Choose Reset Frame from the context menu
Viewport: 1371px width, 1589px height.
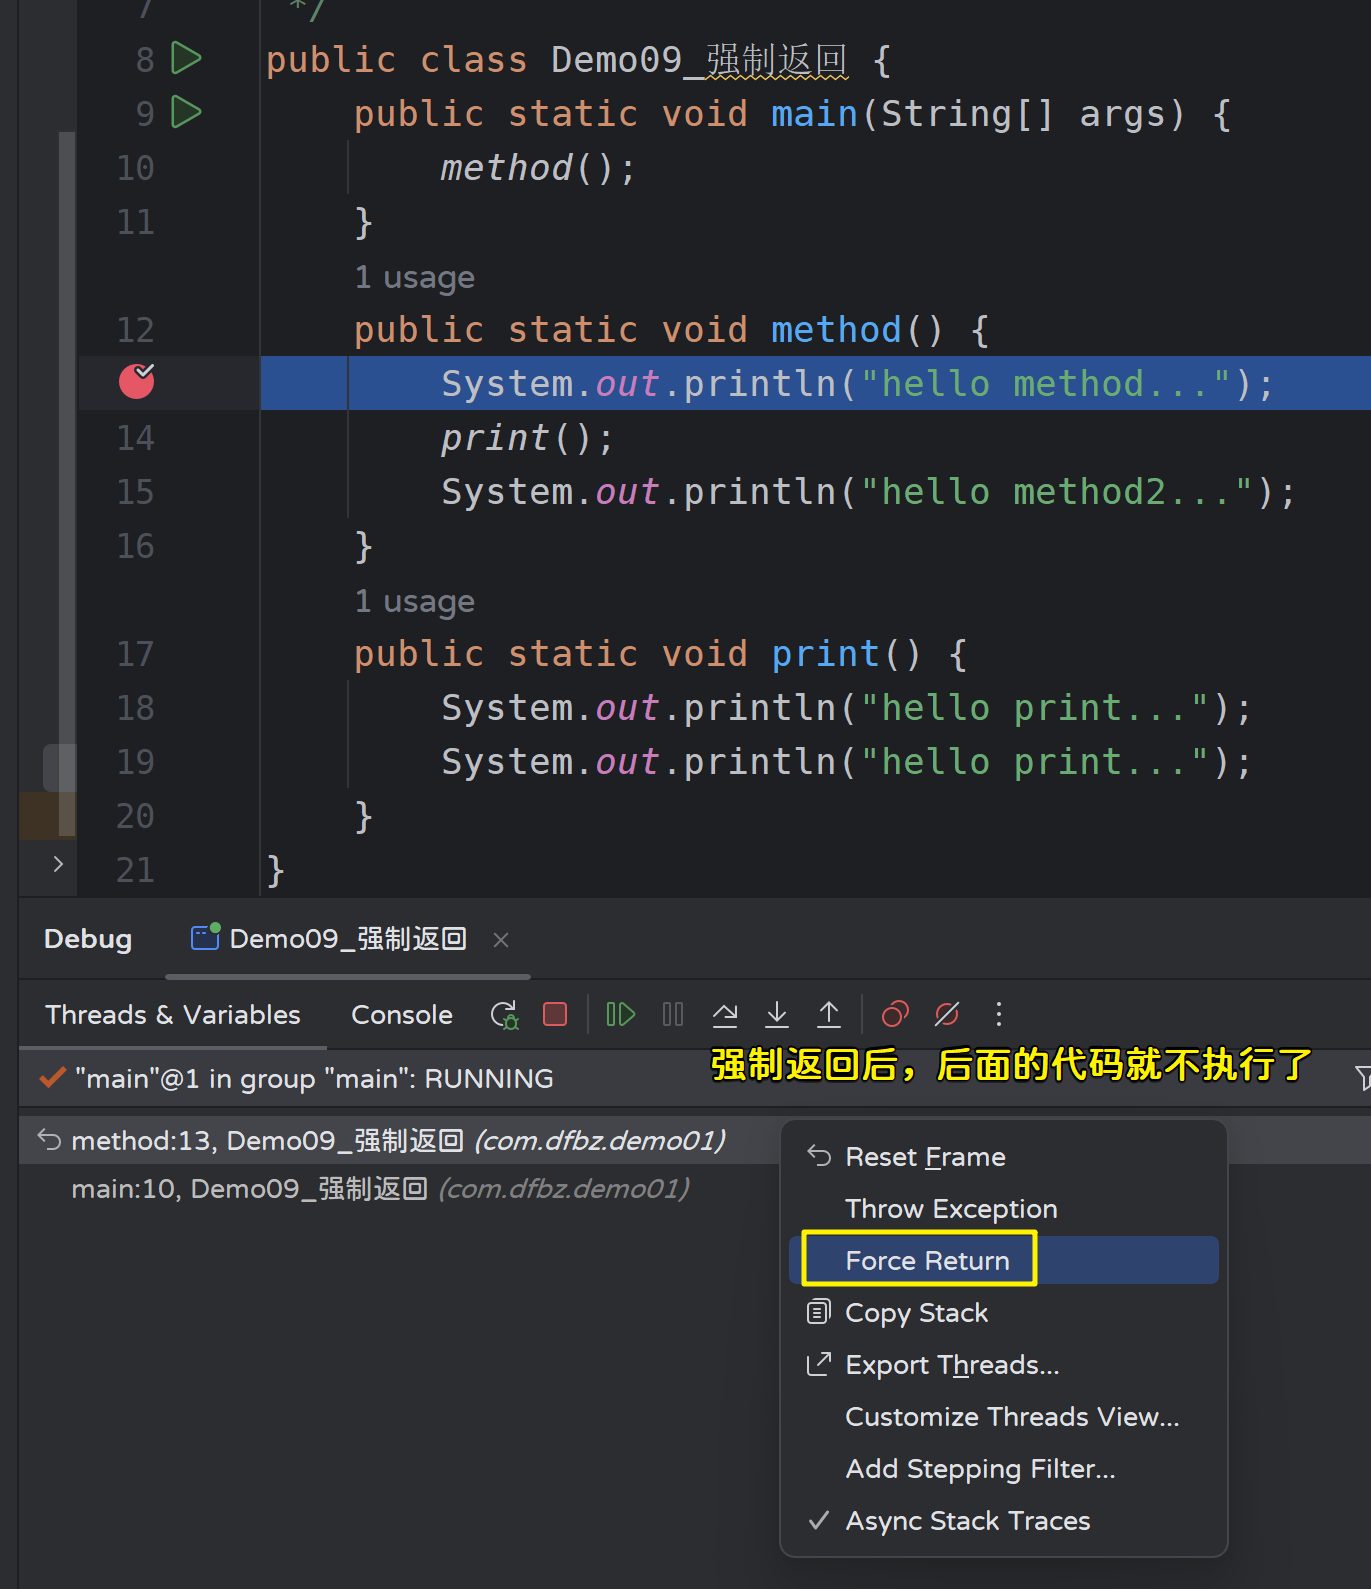point(1003,1157)
